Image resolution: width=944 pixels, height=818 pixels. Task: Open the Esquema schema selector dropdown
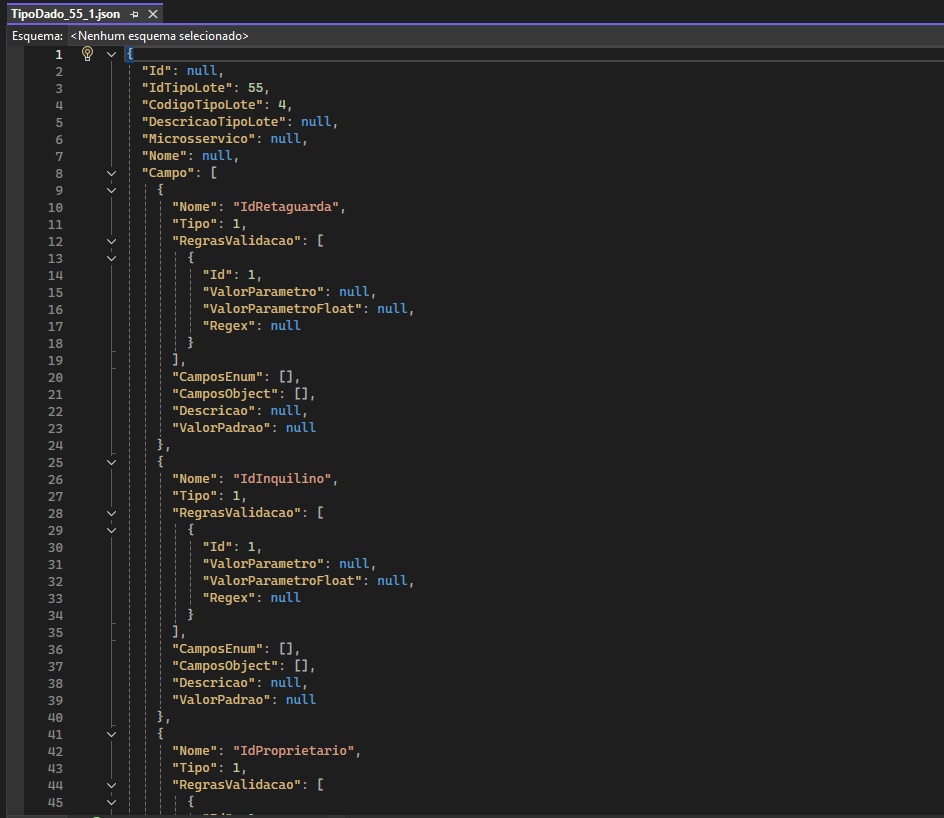point(160,35)
